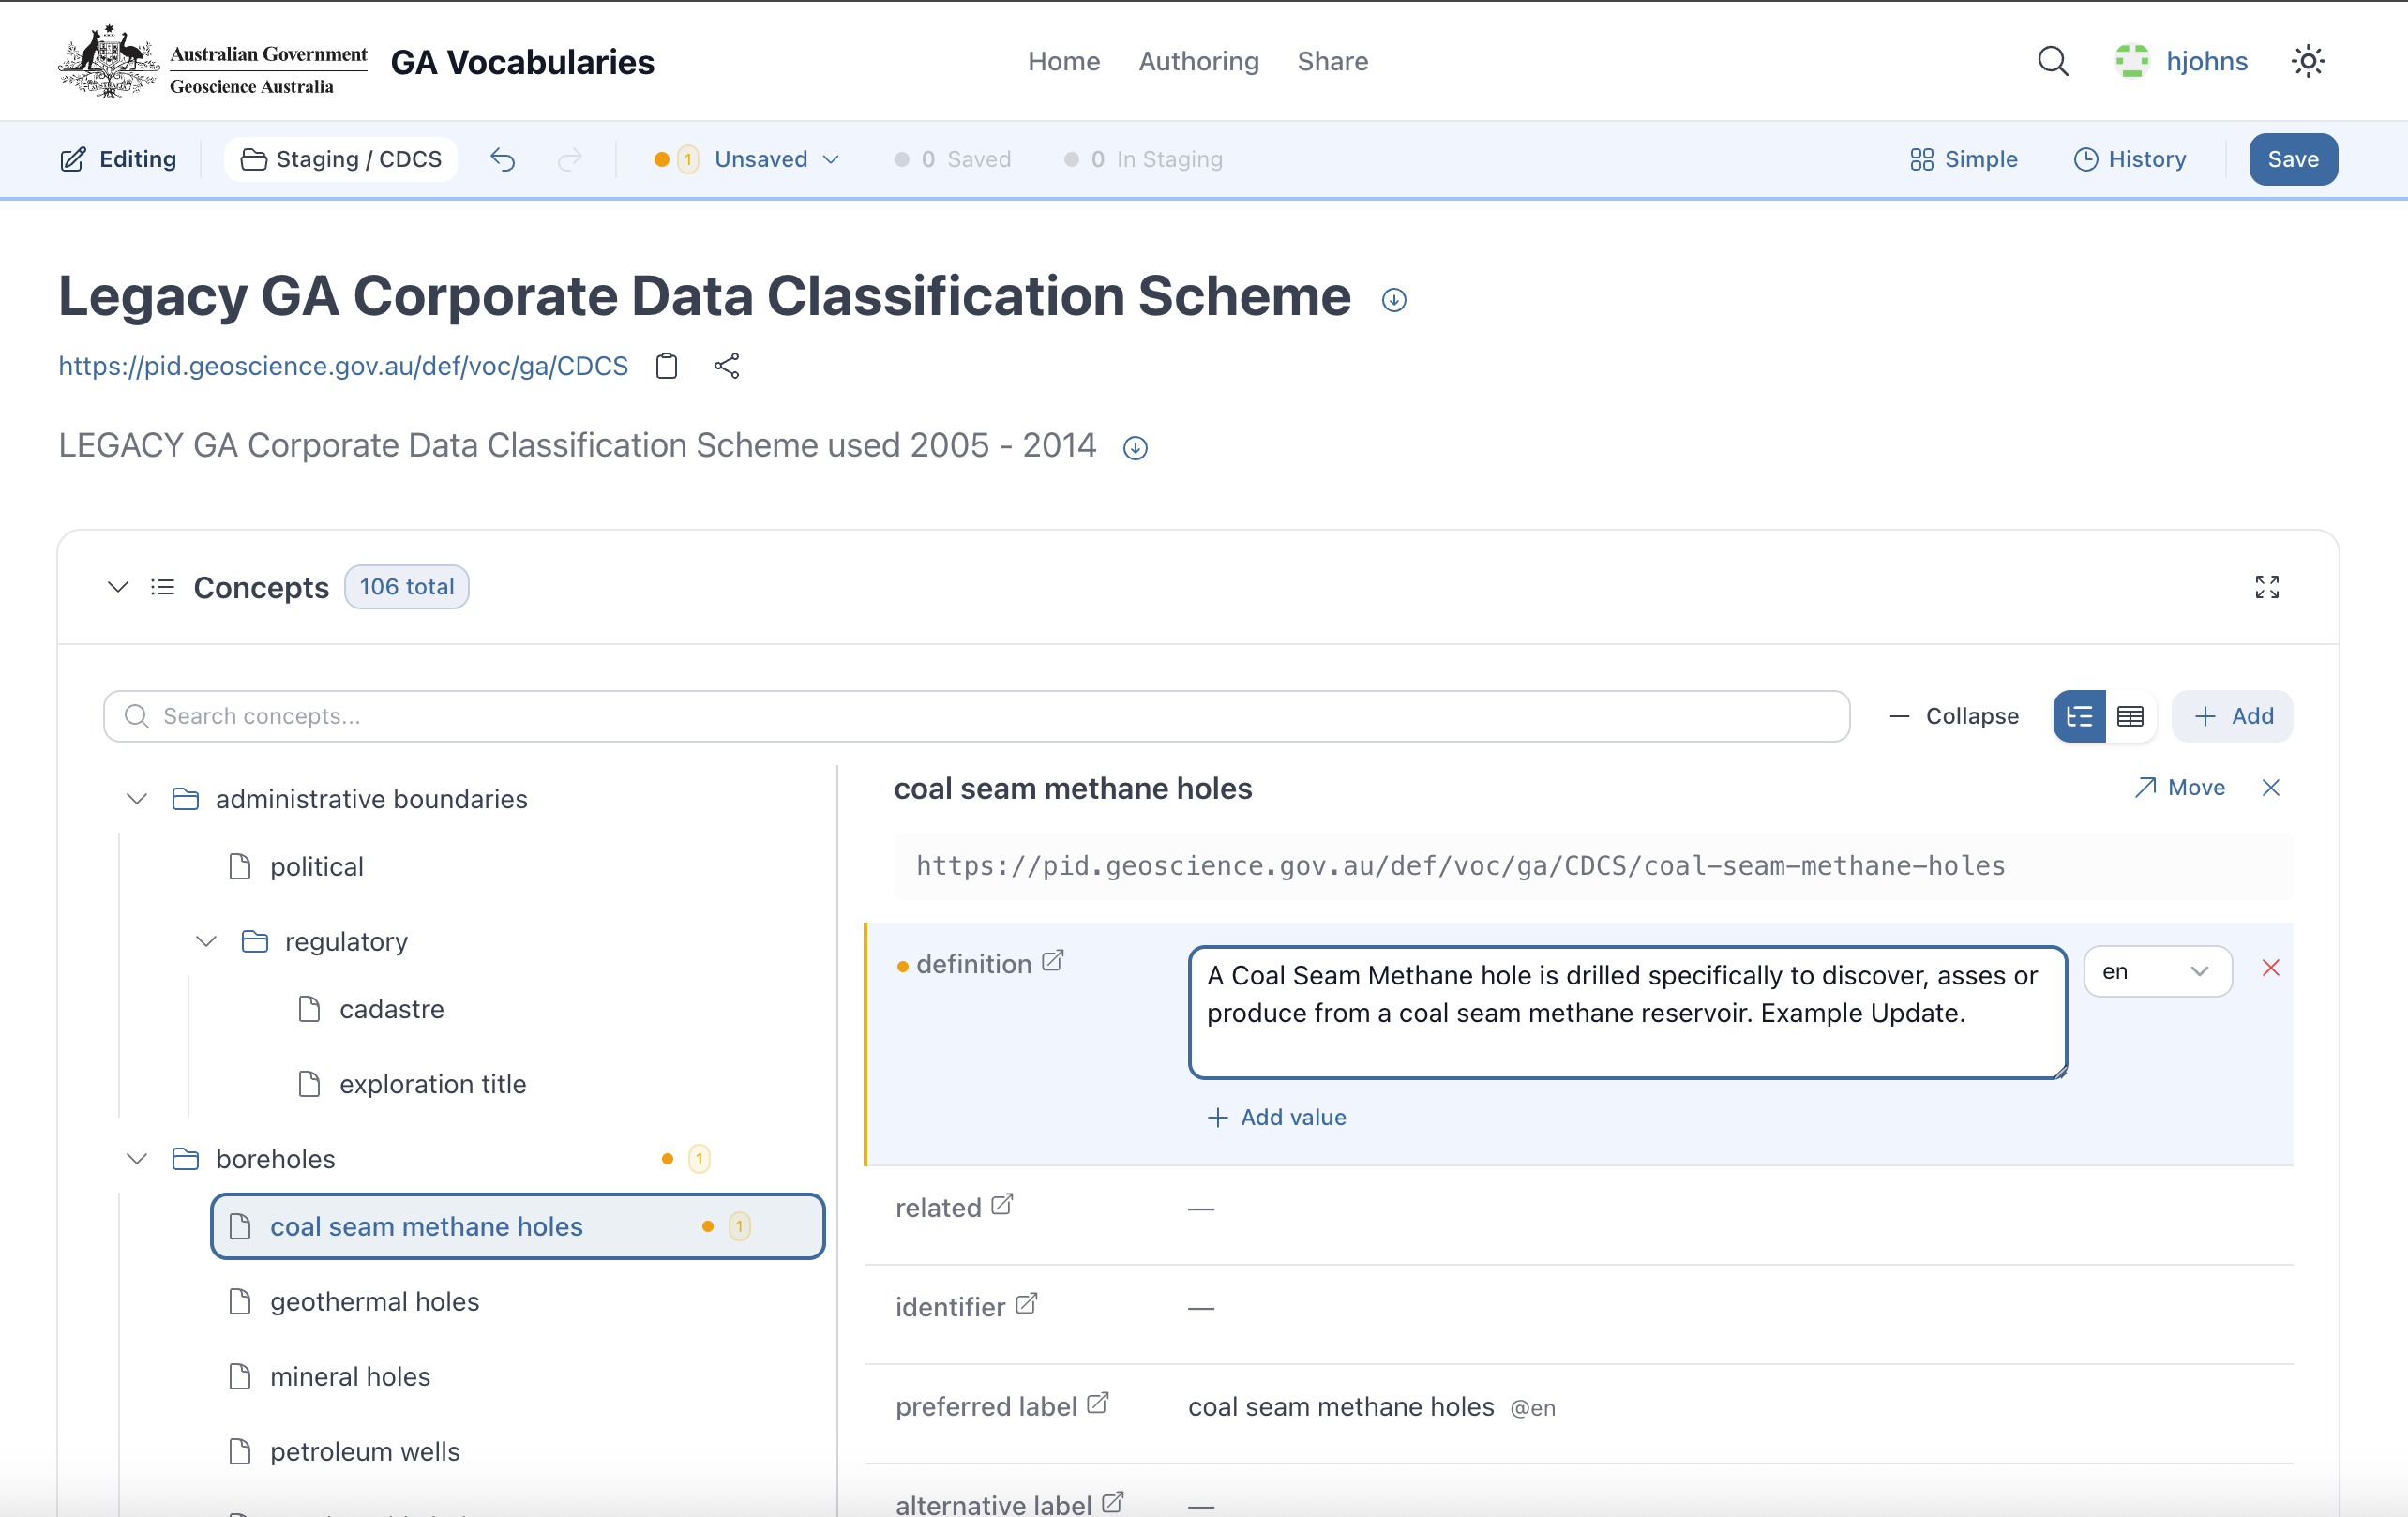Click the share icon beside URL
Image resolution: width=2408 pixels, height=1517 pixels.
click(x=727, y=366)
